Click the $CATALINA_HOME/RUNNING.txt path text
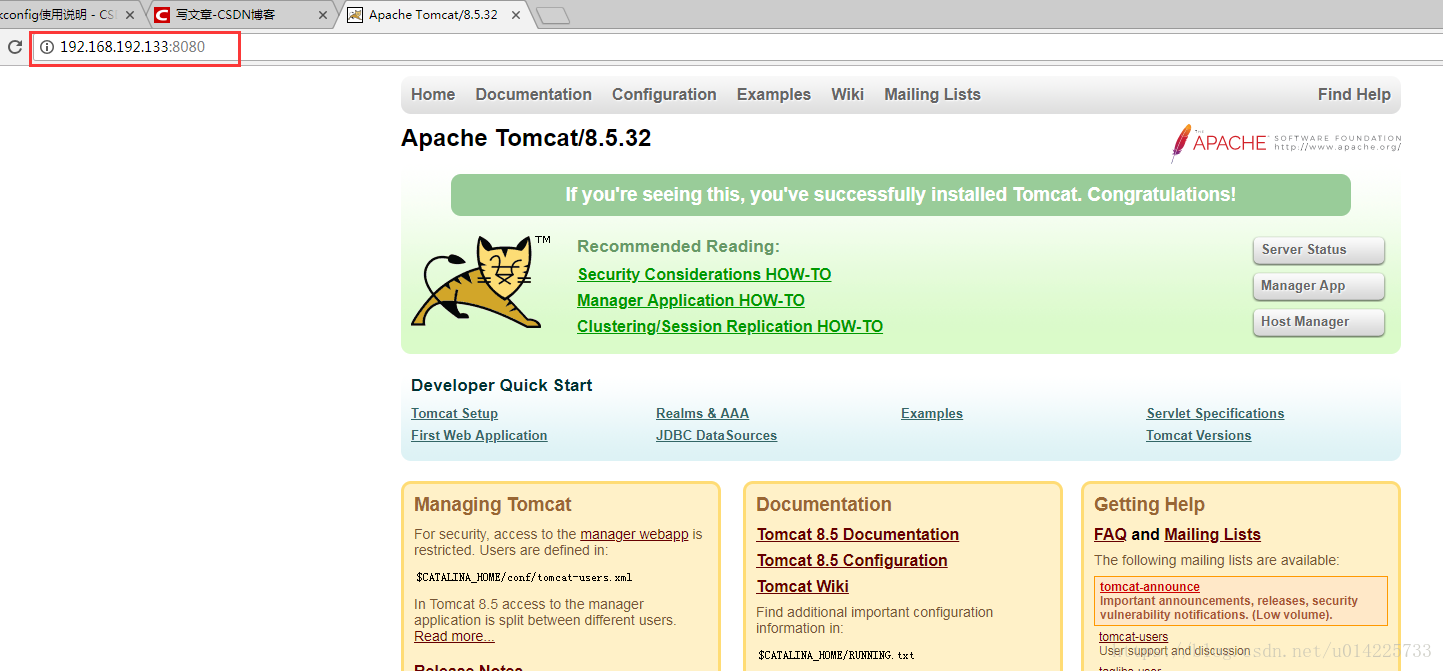Viewport: 1443px width, 671px height. (x=836, y=655)
